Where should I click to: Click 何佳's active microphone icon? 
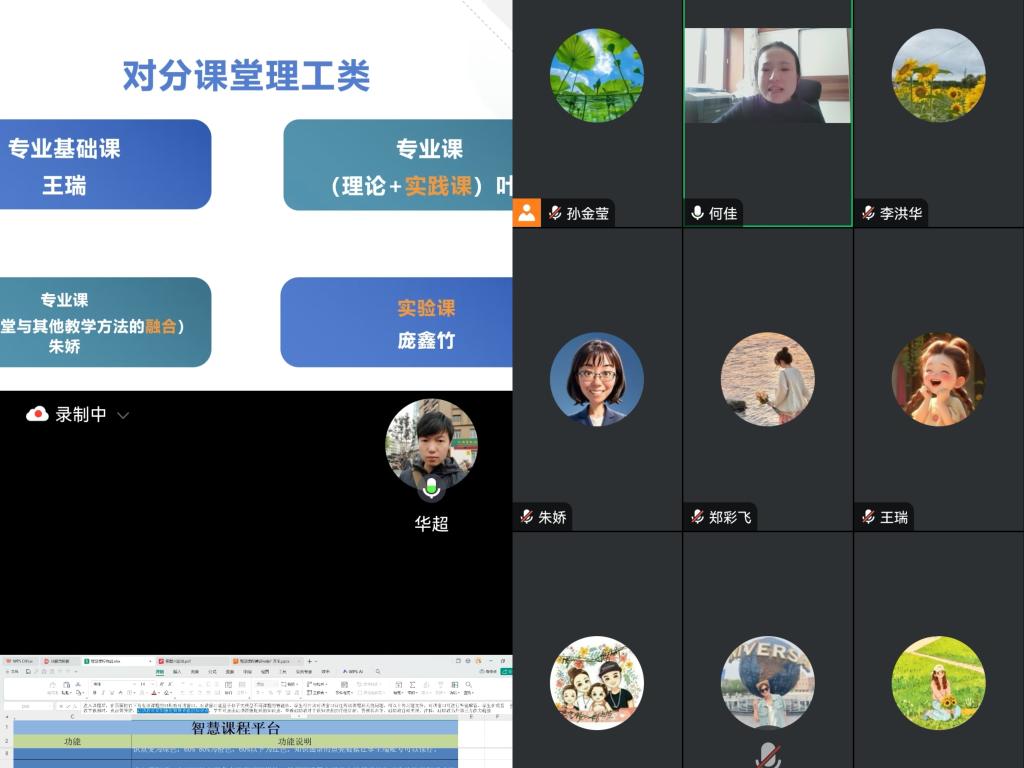tap(697, 213)
